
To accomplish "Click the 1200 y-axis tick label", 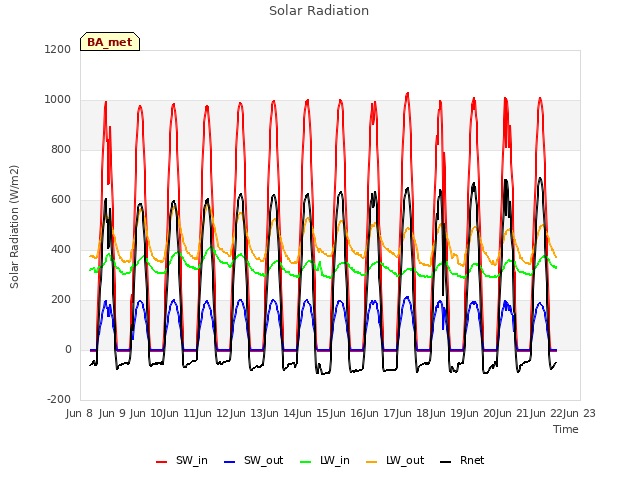I will [x=58, y=49].
